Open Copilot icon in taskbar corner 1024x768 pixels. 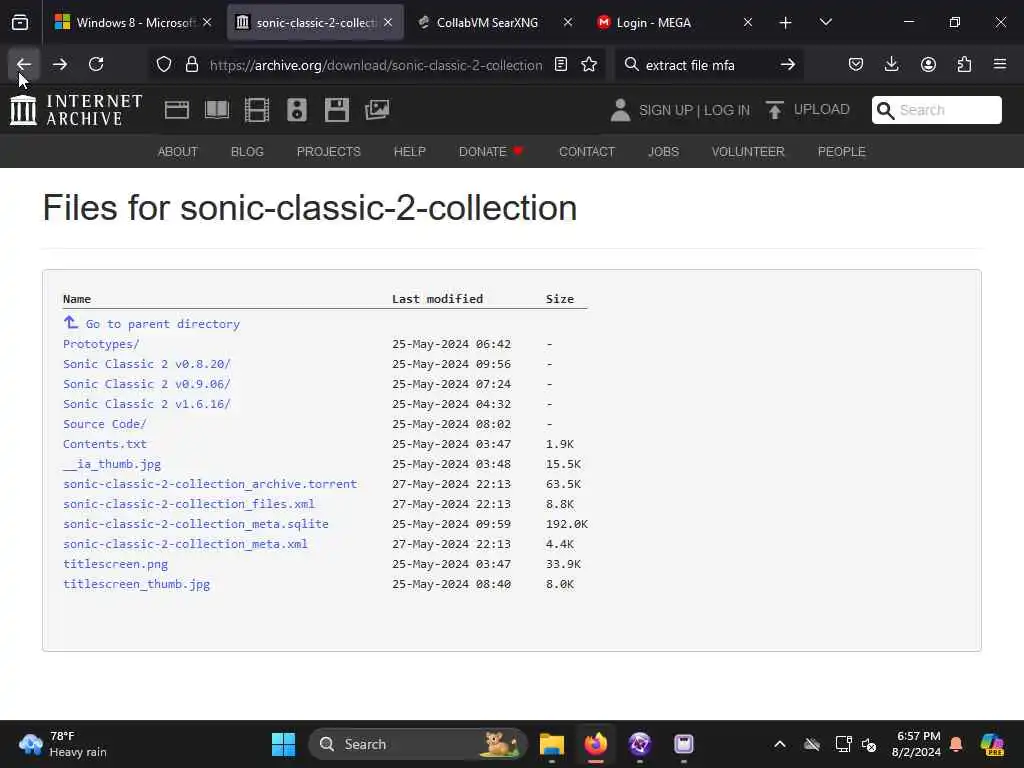point(992,744)
